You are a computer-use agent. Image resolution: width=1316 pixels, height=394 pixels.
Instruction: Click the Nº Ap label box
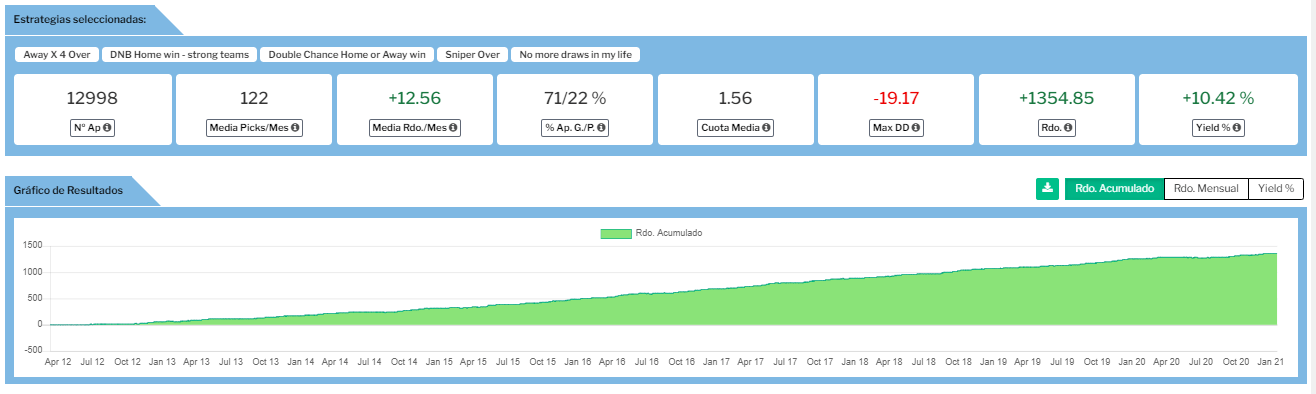(93, 128)
